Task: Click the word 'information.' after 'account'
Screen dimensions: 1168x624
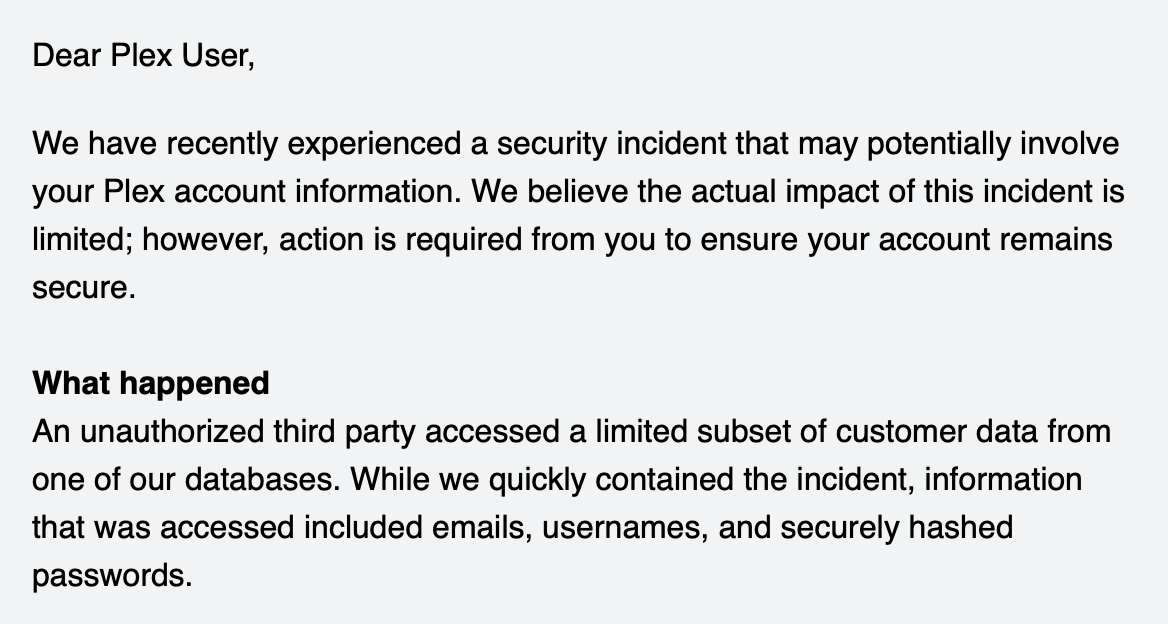Action: click(x=378, y=192)
